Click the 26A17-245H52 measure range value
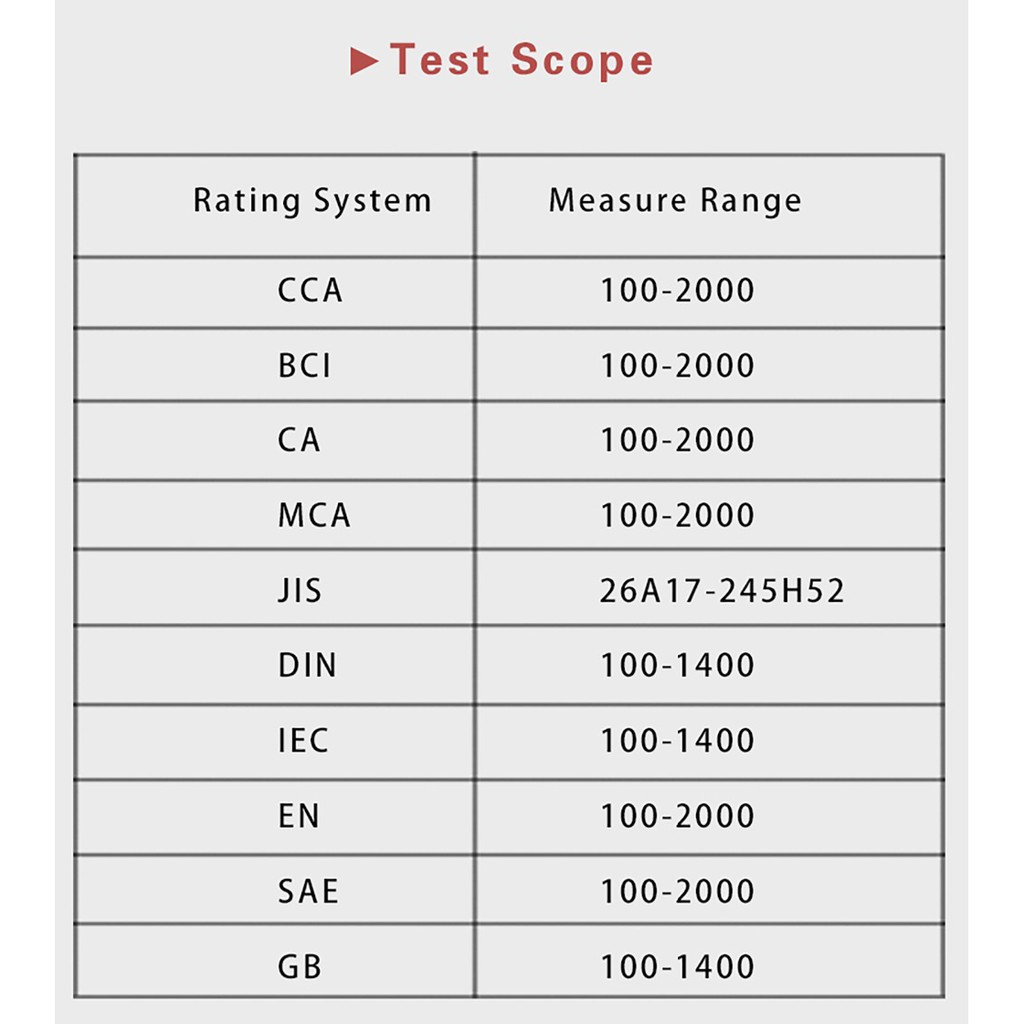Screen dimensions: 1024x1024 point(722,590)
